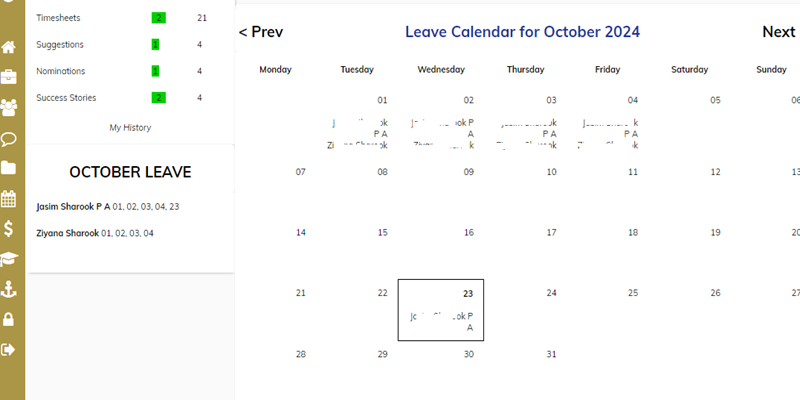Open the Timesheets row
Image resolution: width=800 pixels, height=400 pixels.
[121, 18]
